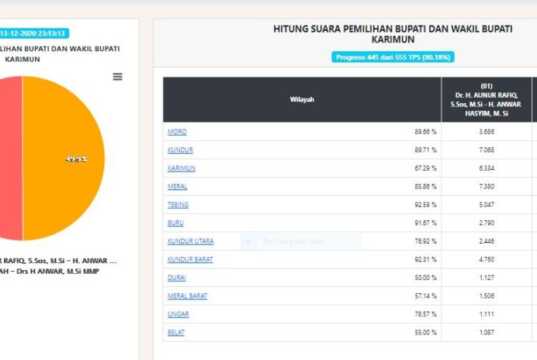Click candidate 01 vote count in the KUNDUR BARAT row
The image size is (537, 360).
486,260
